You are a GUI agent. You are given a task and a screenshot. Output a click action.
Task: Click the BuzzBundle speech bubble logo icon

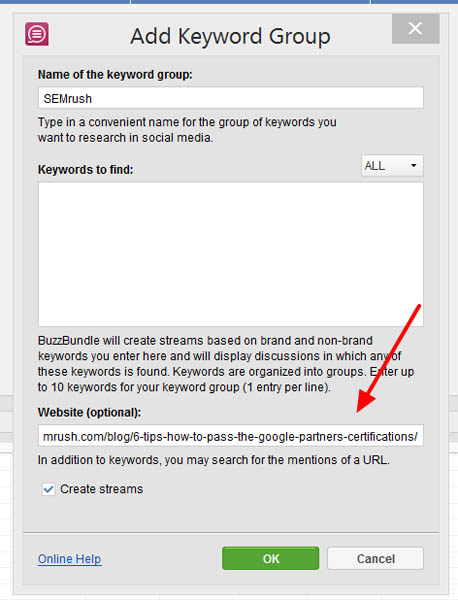point(37,34)
